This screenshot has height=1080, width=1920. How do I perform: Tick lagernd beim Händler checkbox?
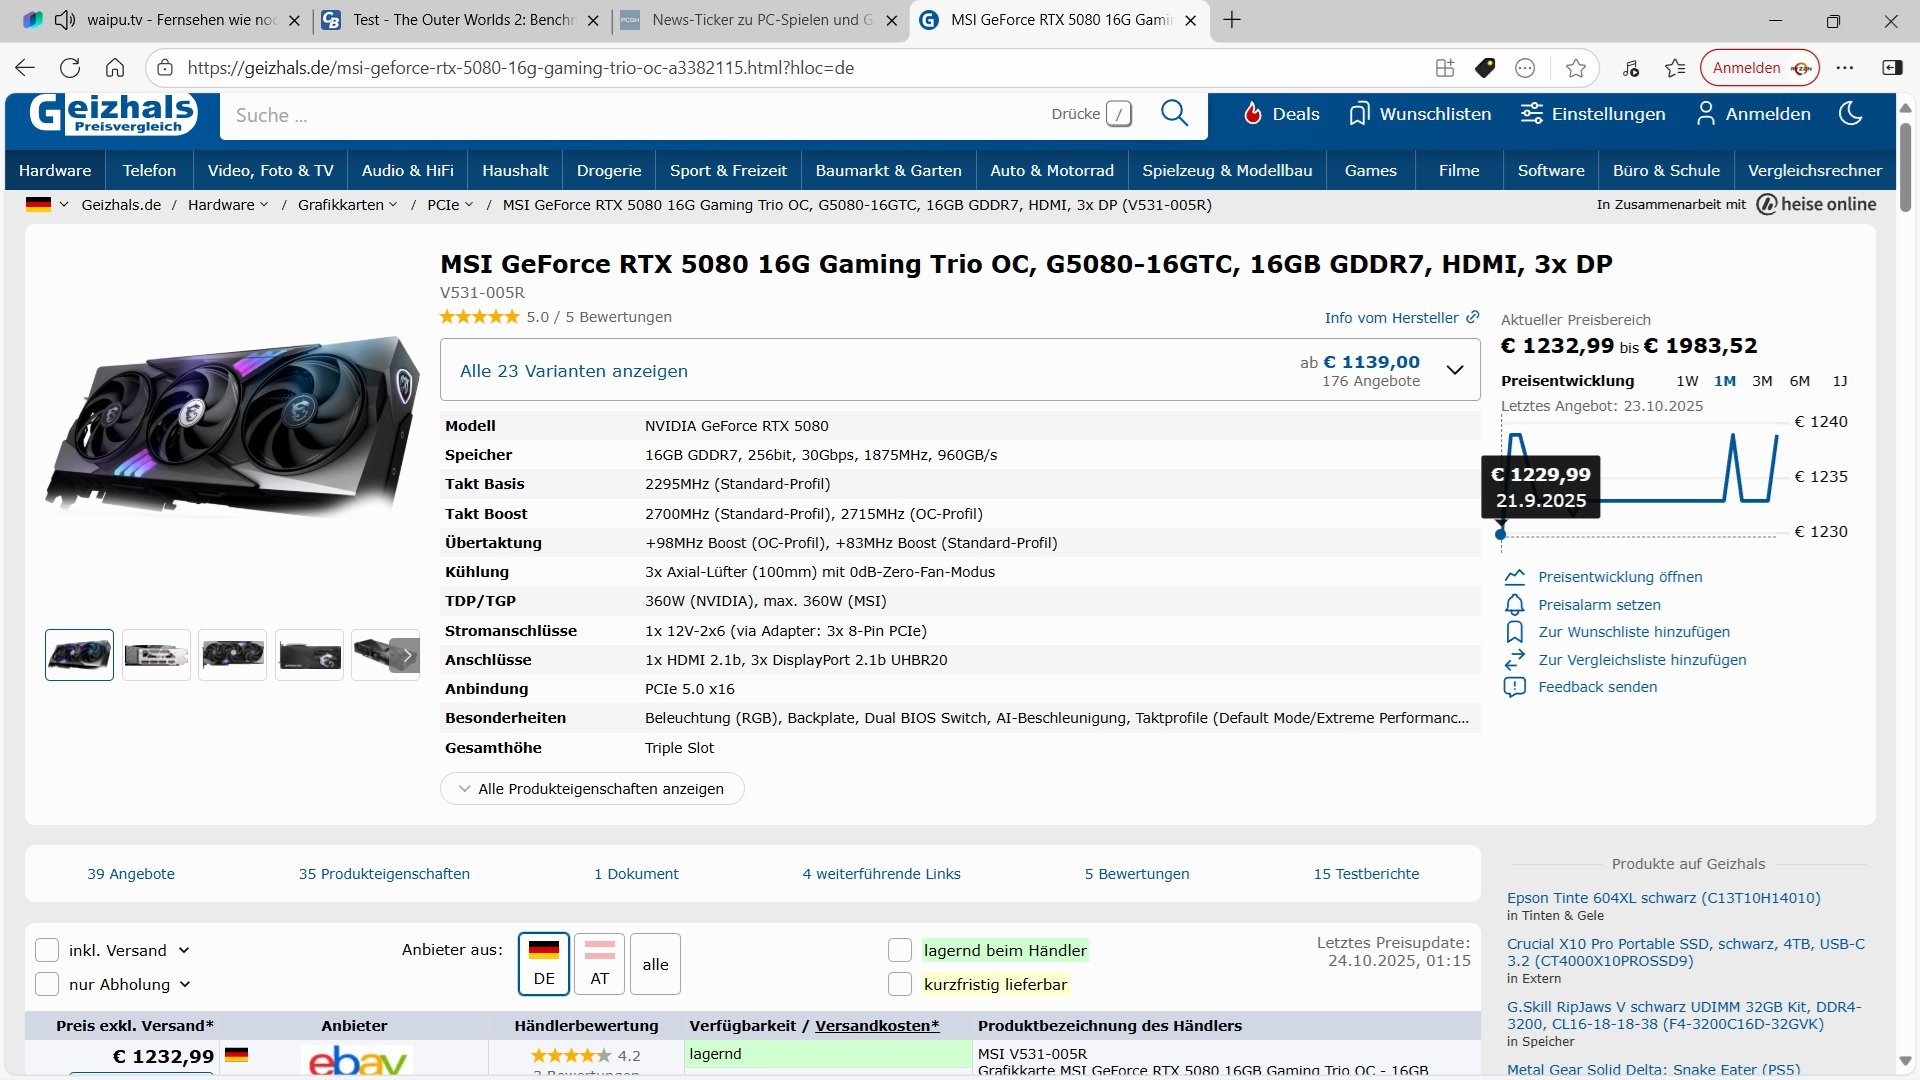pyautogui.click(x=900, y=950)
